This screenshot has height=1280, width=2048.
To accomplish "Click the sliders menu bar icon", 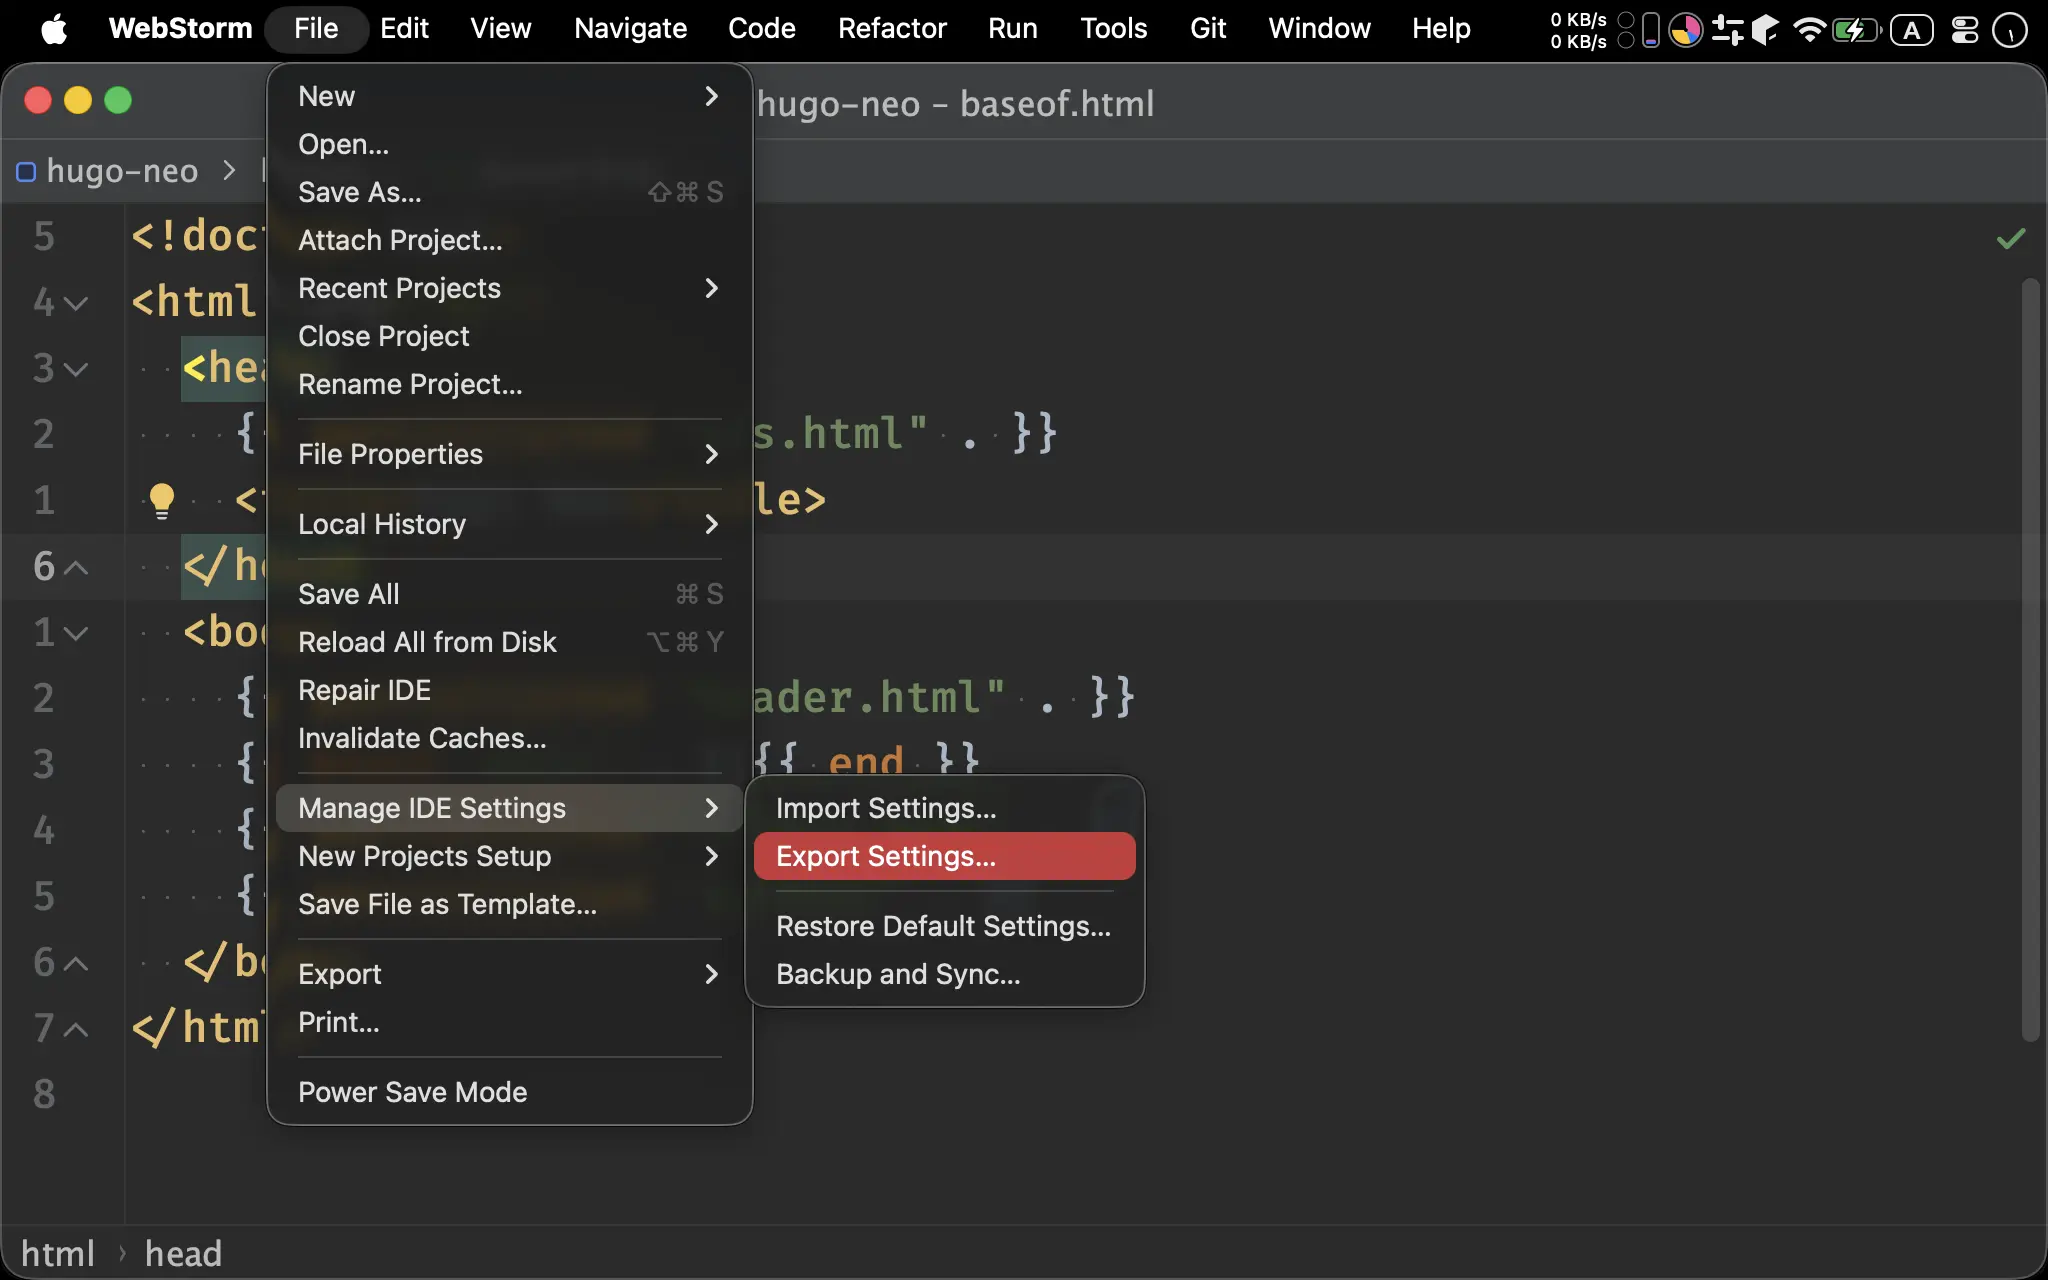I will [1727, 29].
